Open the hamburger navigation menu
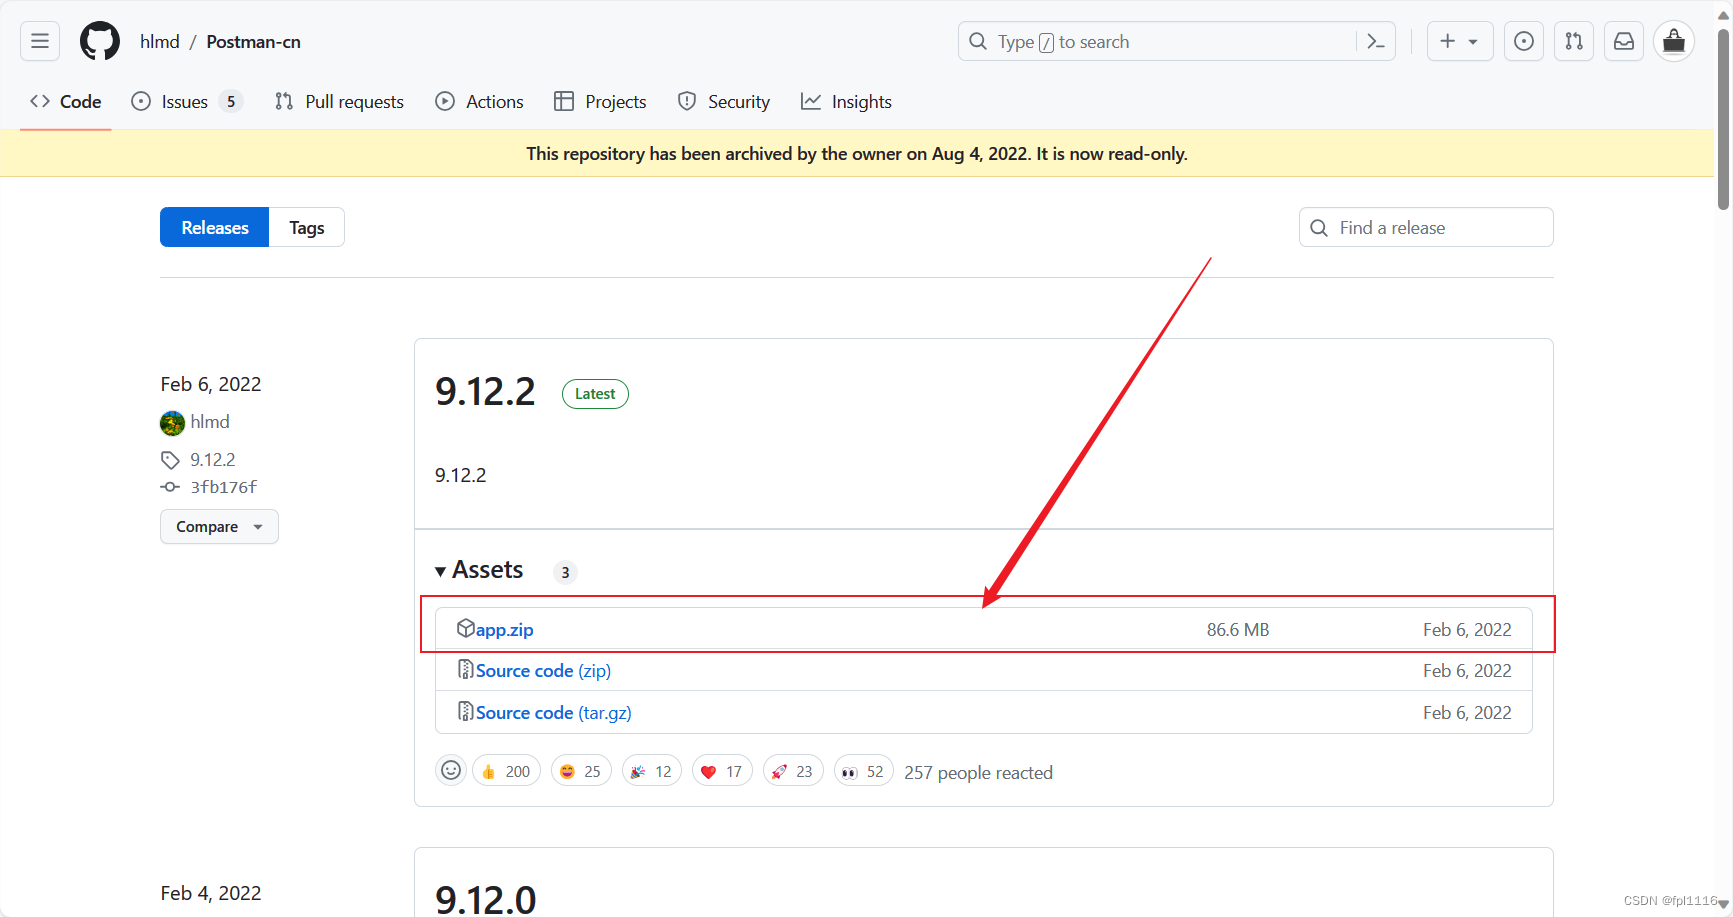The width and height of the screenshot is (1733, 917). [x=40, y=41]
